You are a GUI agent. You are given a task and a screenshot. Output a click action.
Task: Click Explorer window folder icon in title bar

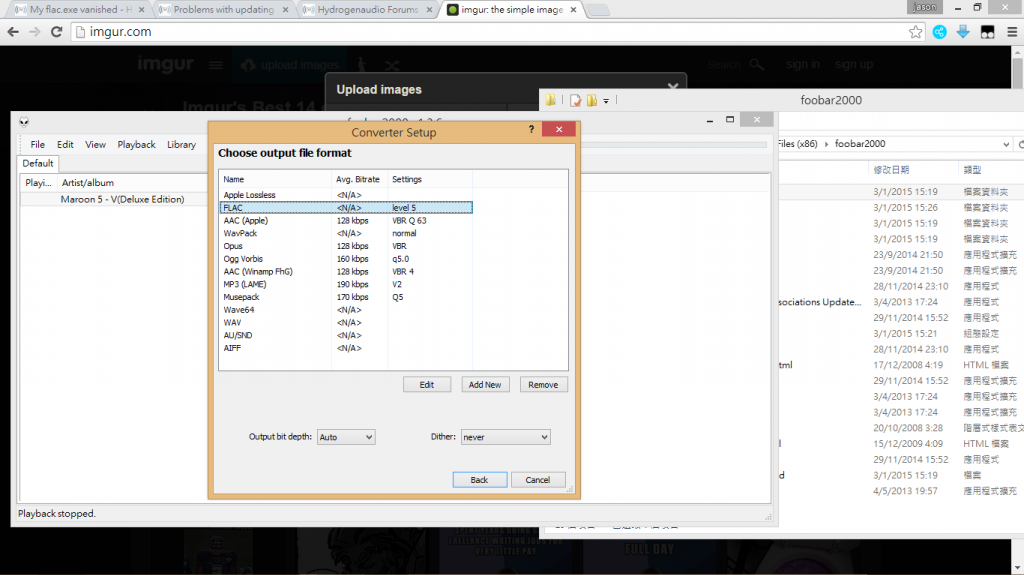pos(551,100)
